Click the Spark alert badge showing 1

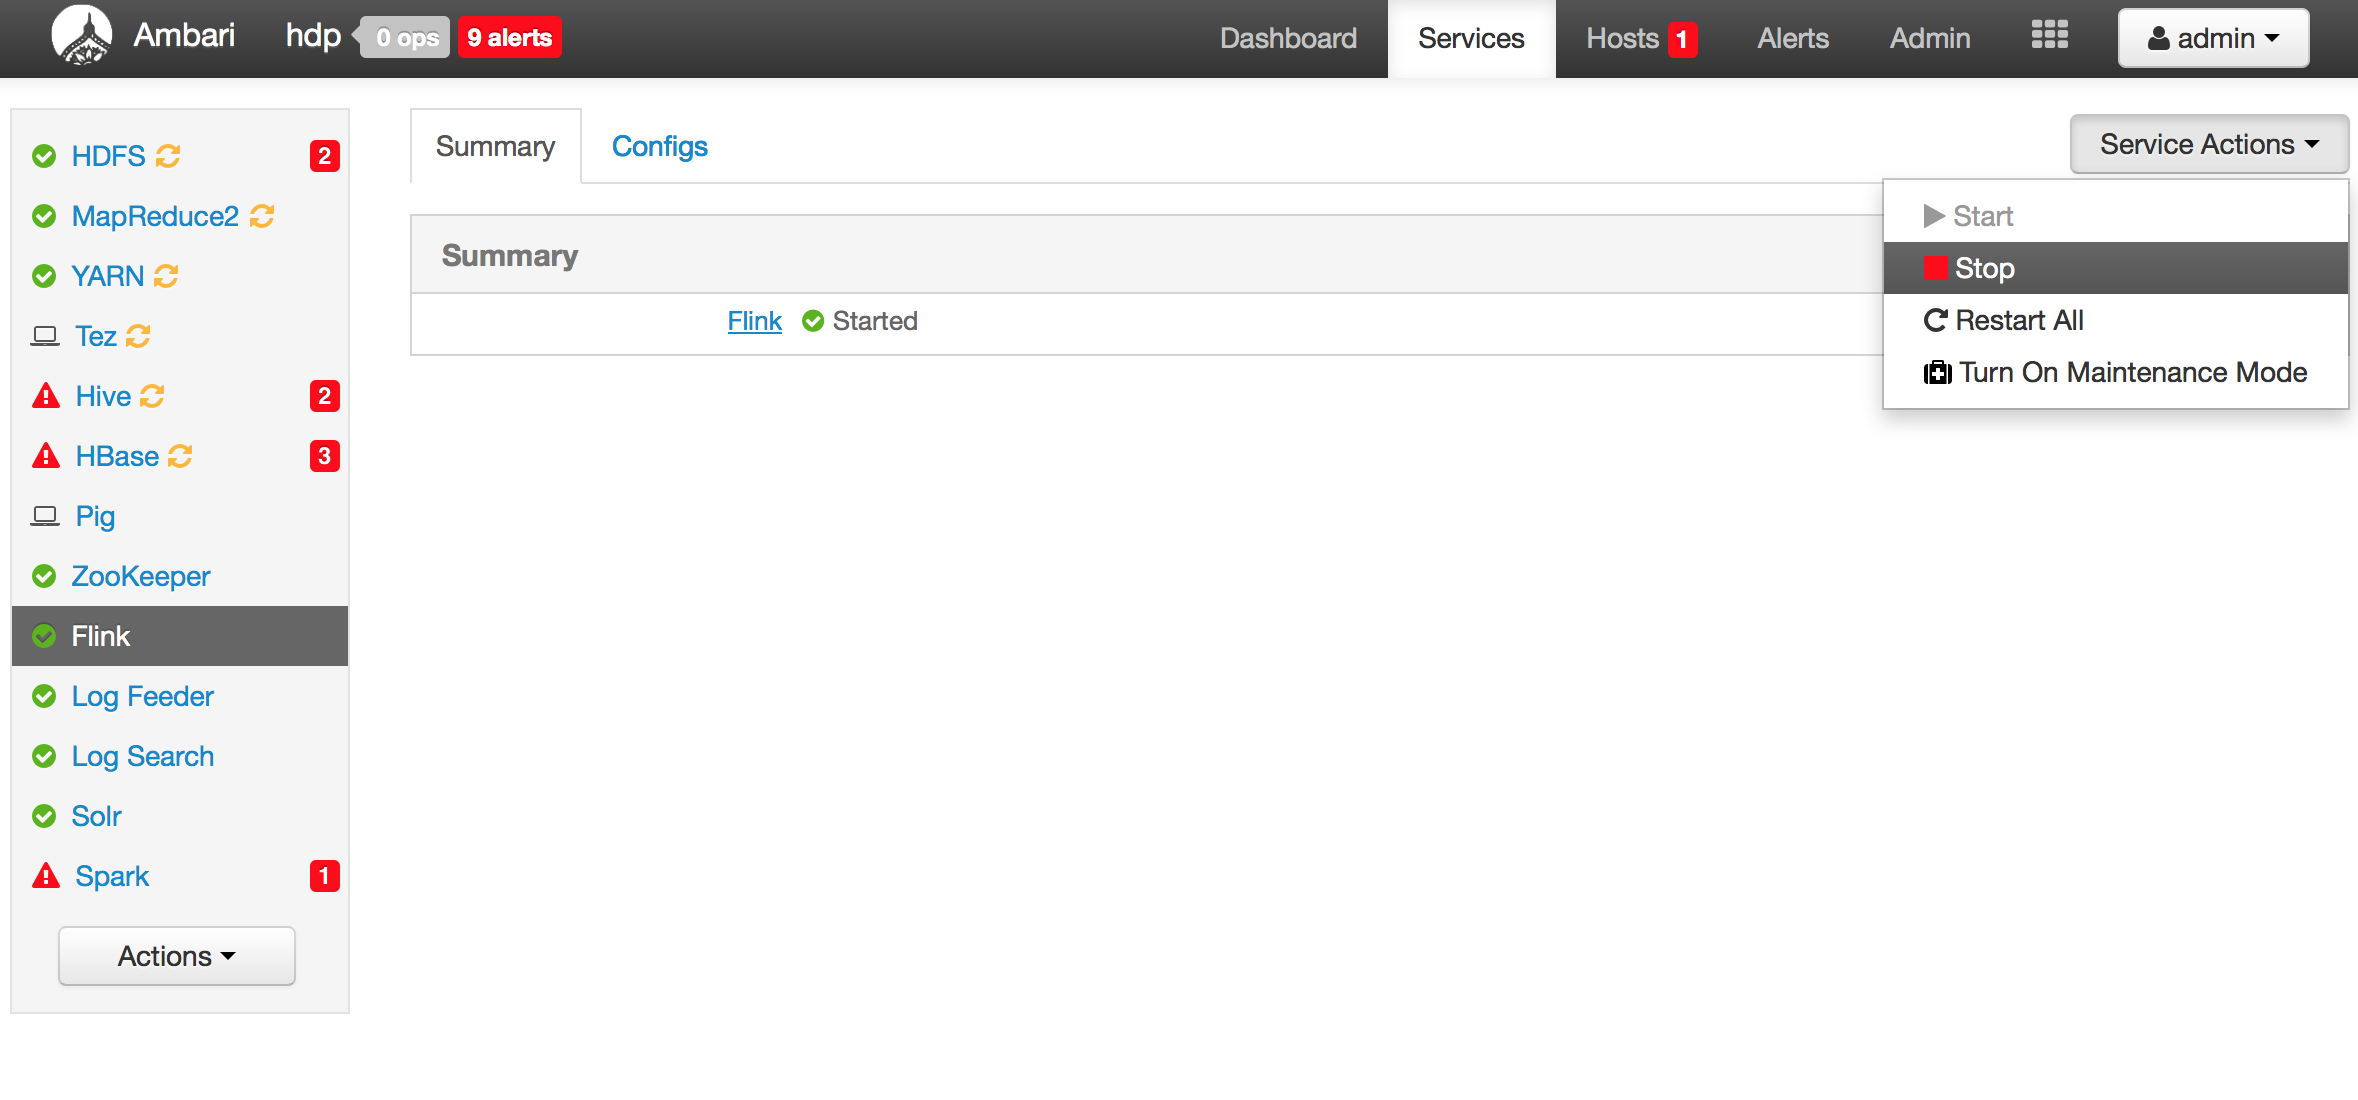tap(324, 876)
